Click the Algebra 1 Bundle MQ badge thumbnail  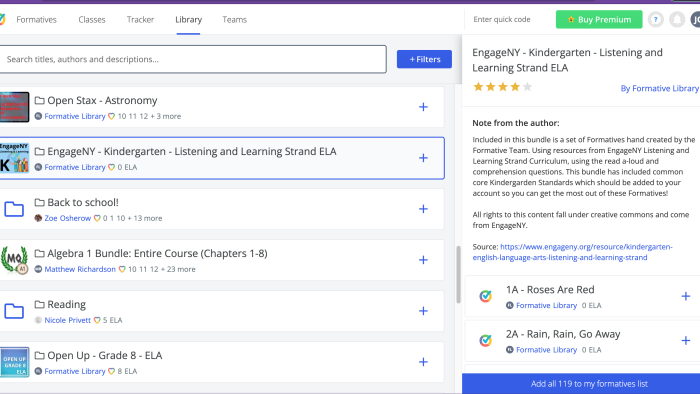point(14,260)
